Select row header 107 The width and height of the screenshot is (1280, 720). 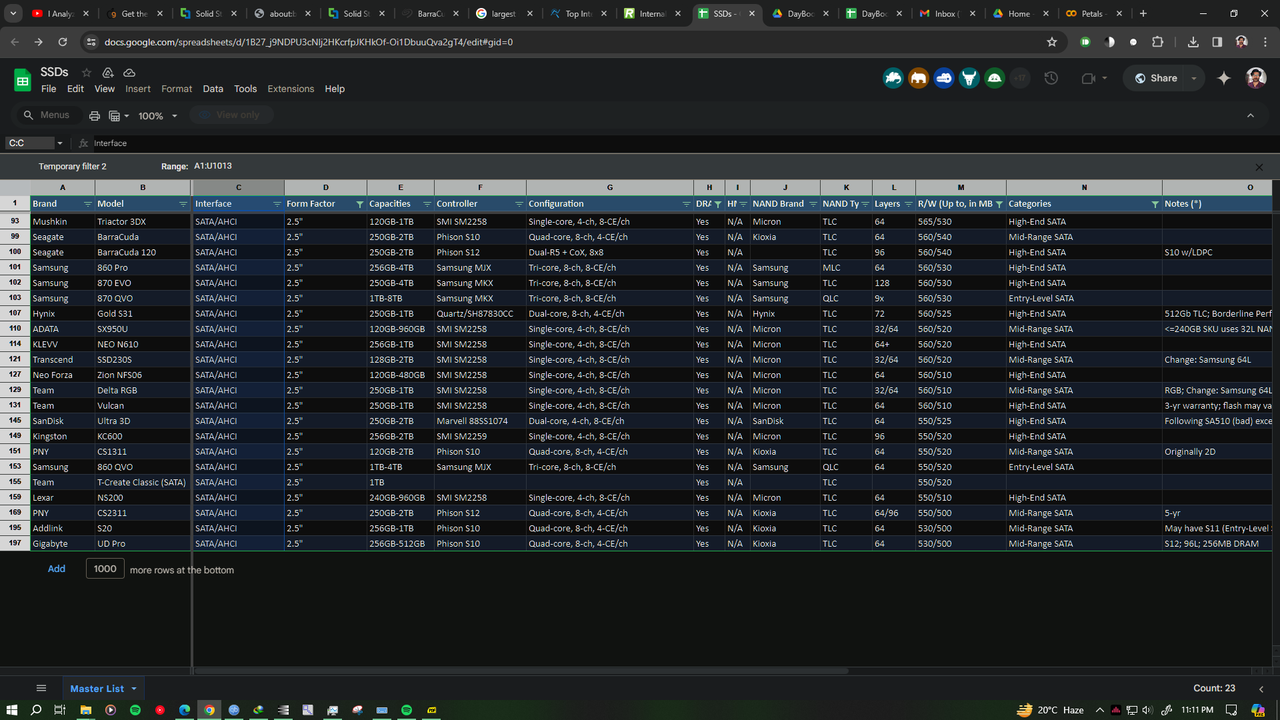[x=15, y=314]
